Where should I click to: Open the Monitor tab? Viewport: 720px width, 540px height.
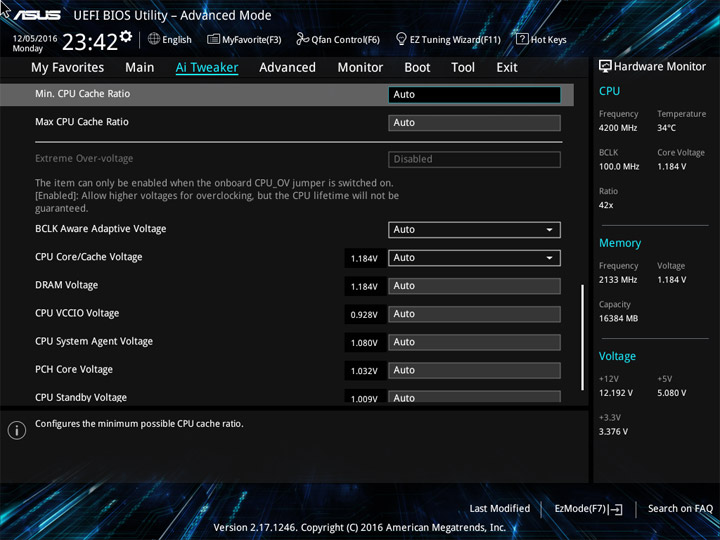360,68
